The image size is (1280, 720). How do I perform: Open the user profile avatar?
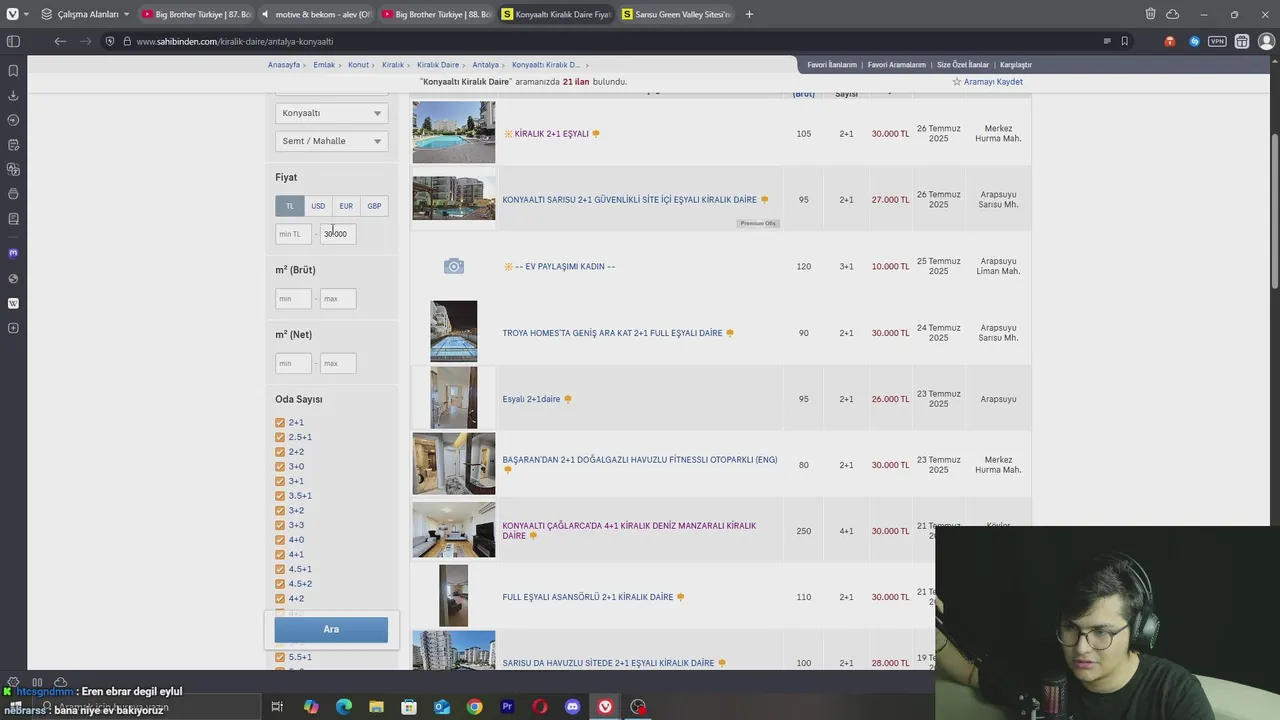point(1266,41)
